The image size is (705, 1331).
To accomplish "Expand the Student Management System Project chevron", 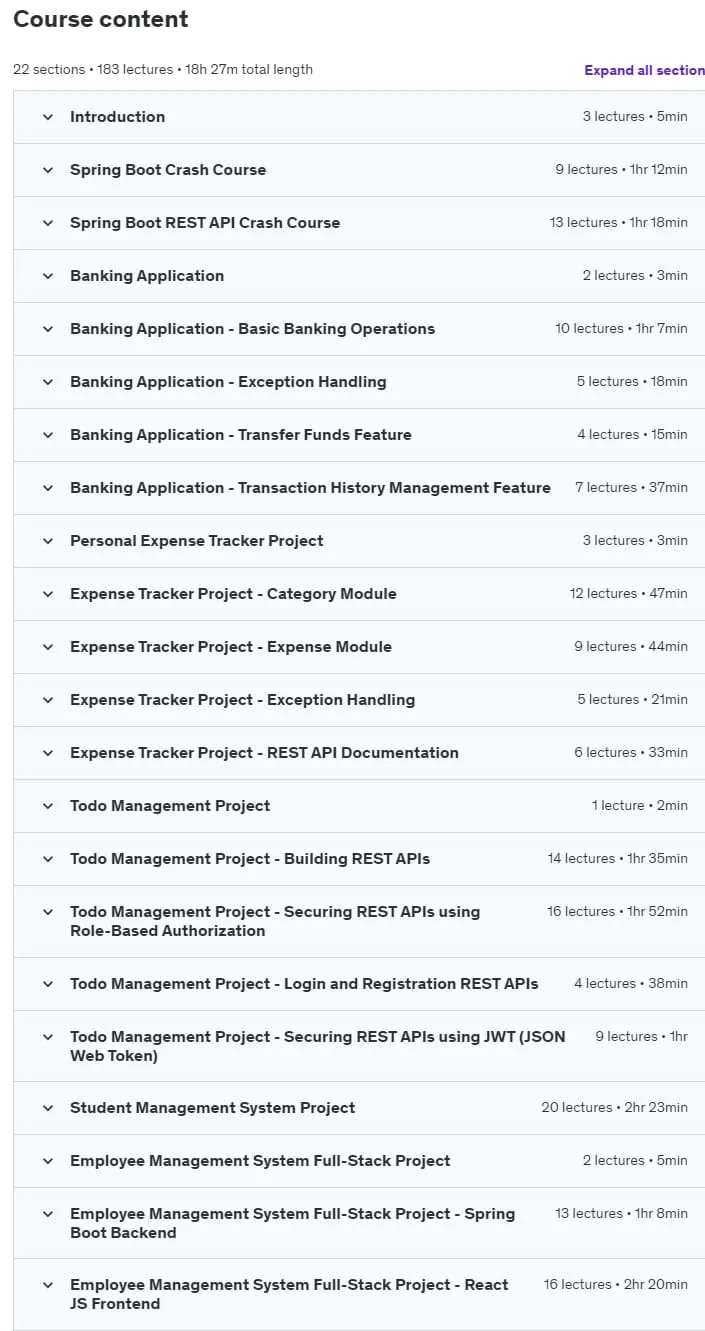I will pos(47,1108).
